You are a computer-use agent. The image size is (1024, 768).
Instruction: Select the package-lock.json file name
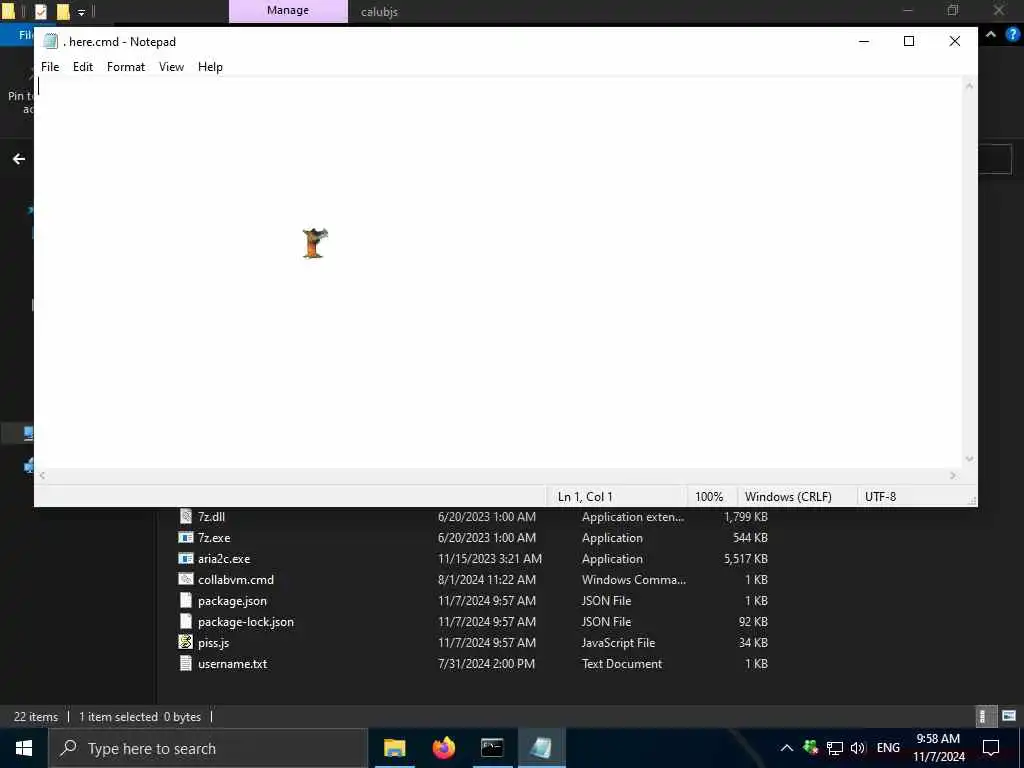[x=246, y=622]
